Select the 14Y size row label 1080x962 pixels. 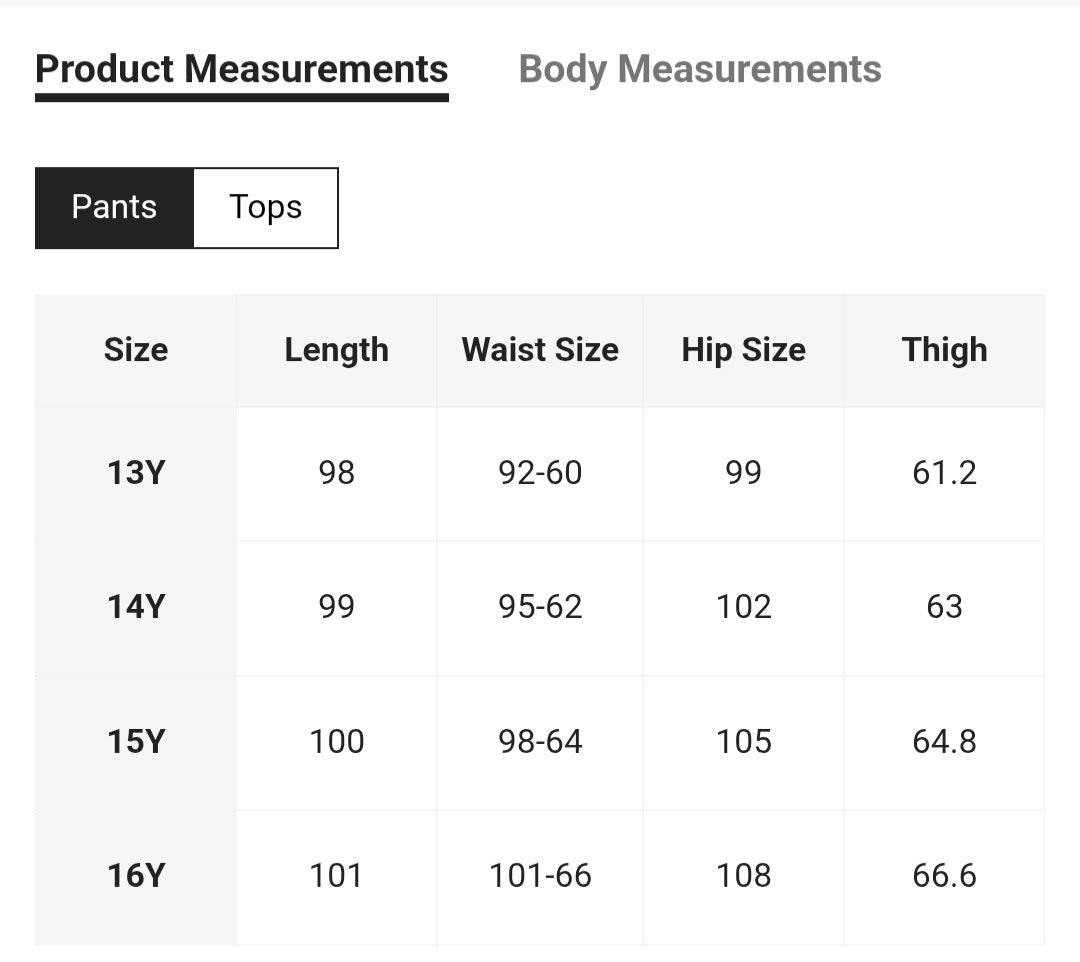[x=136, y=607]
